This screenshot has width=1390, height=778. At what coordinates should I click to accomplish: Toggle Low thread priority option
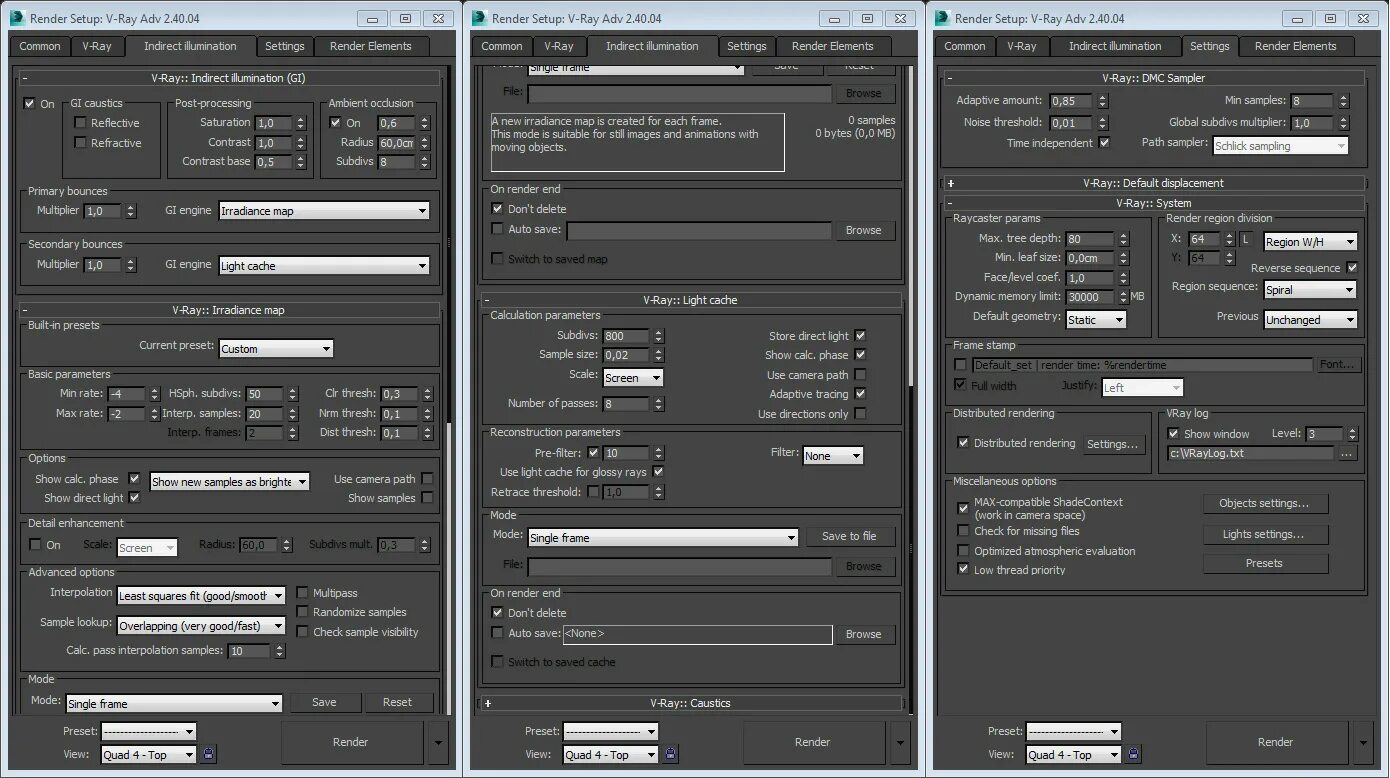963,570
